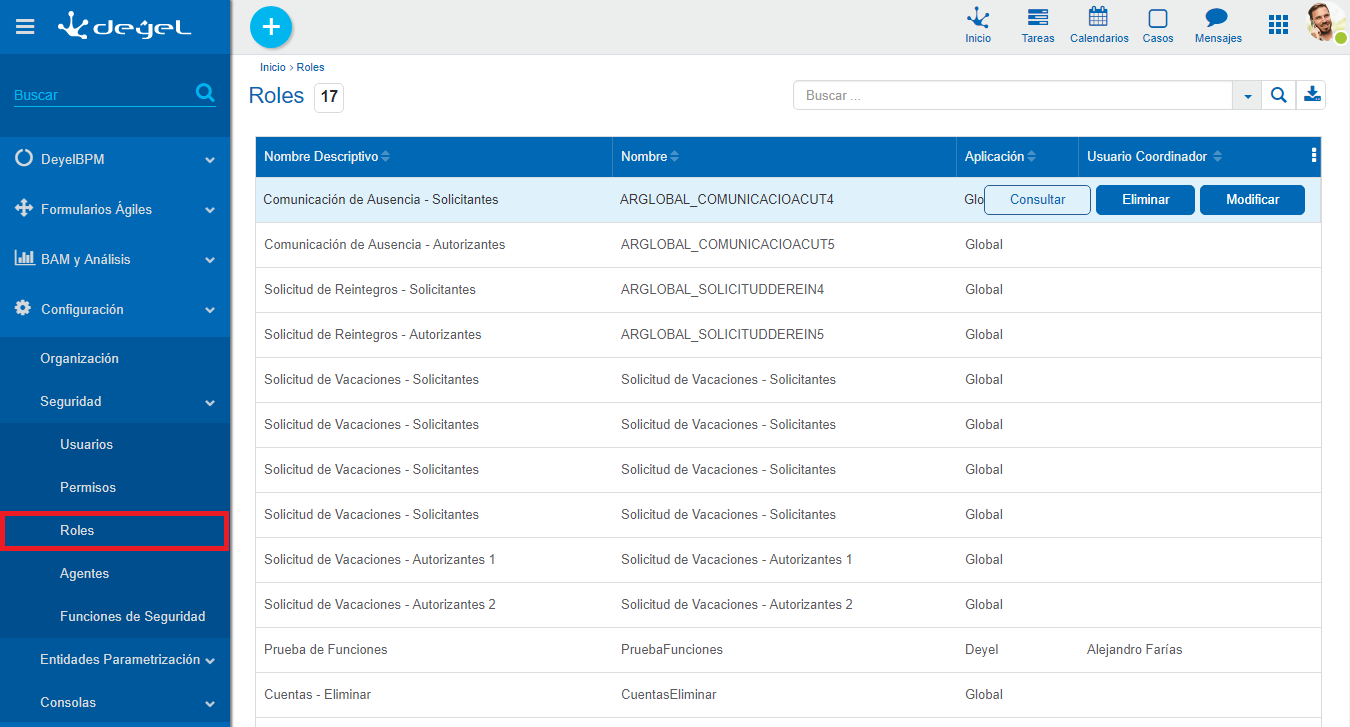Focus the roles Buscar search field
The height and width of the screenshot is (727, 1350).
pos(1013,95)
